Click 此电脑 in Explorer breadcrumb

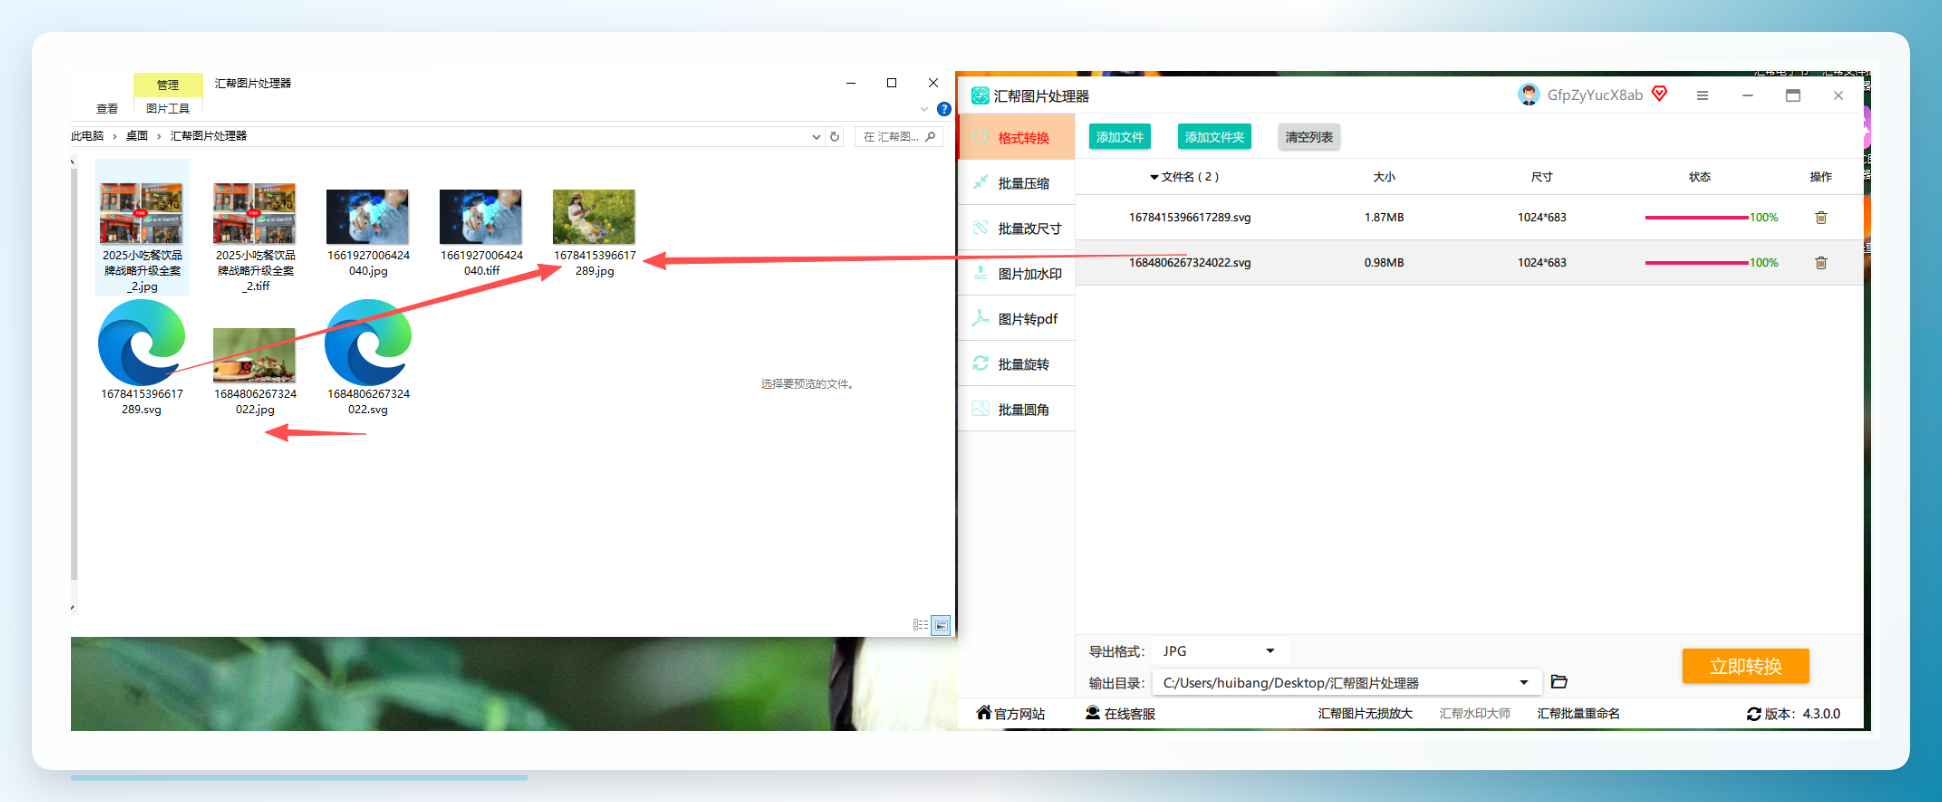point(87,136)
